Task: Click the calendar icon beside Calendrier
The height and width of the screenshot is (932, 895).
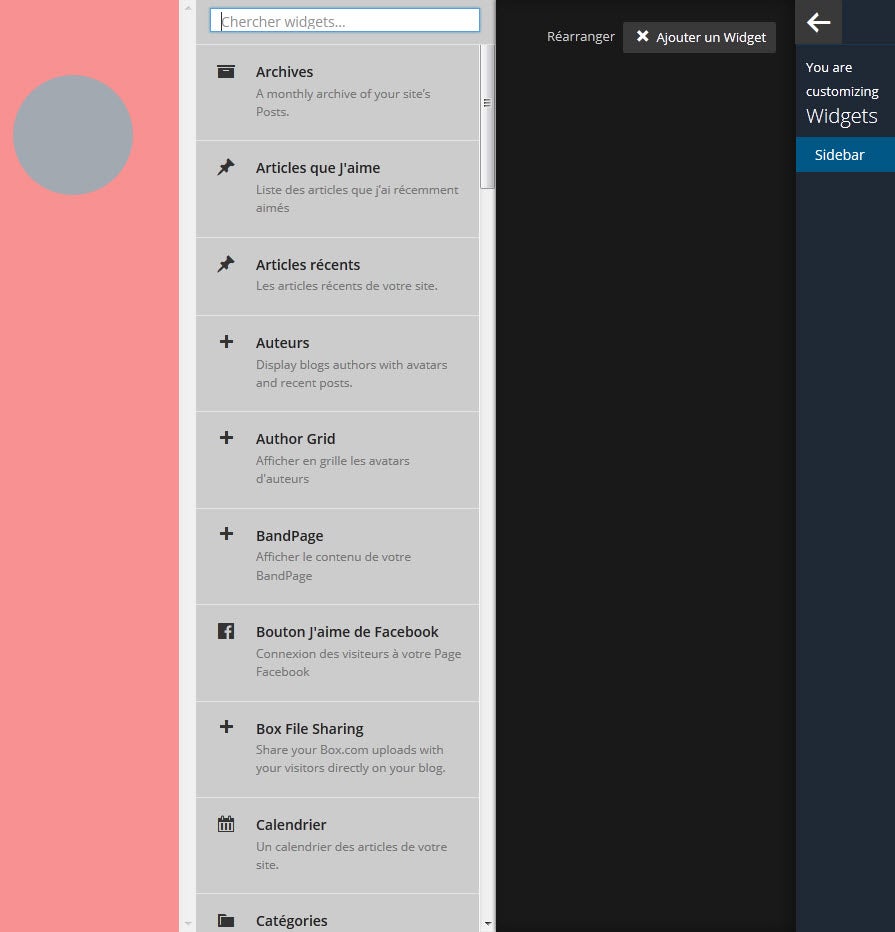Action: pos(226,825)
